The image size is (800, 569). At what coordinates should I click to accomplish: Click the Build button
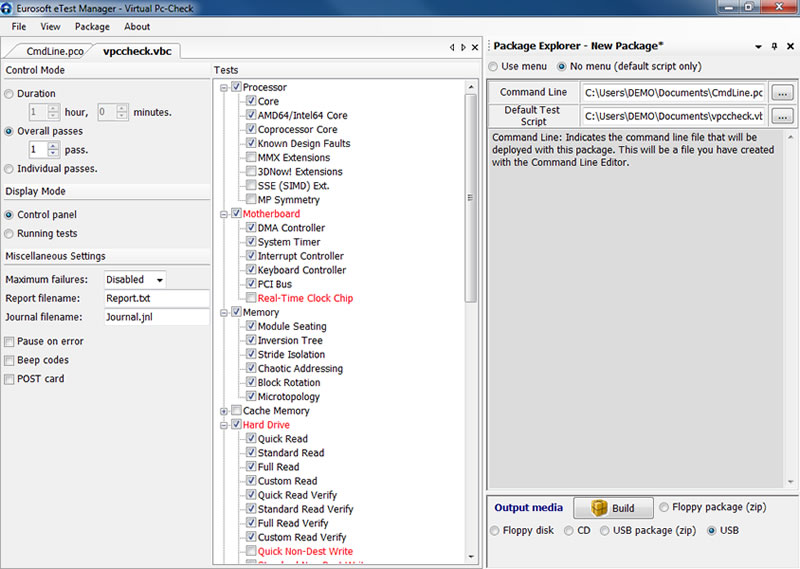click(x=613, y=508)
